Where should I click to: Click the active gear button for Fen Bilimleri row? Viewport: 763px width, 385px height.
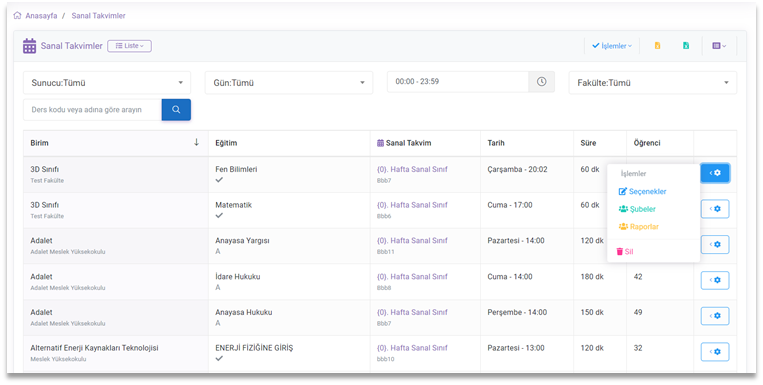click(715, 173)
